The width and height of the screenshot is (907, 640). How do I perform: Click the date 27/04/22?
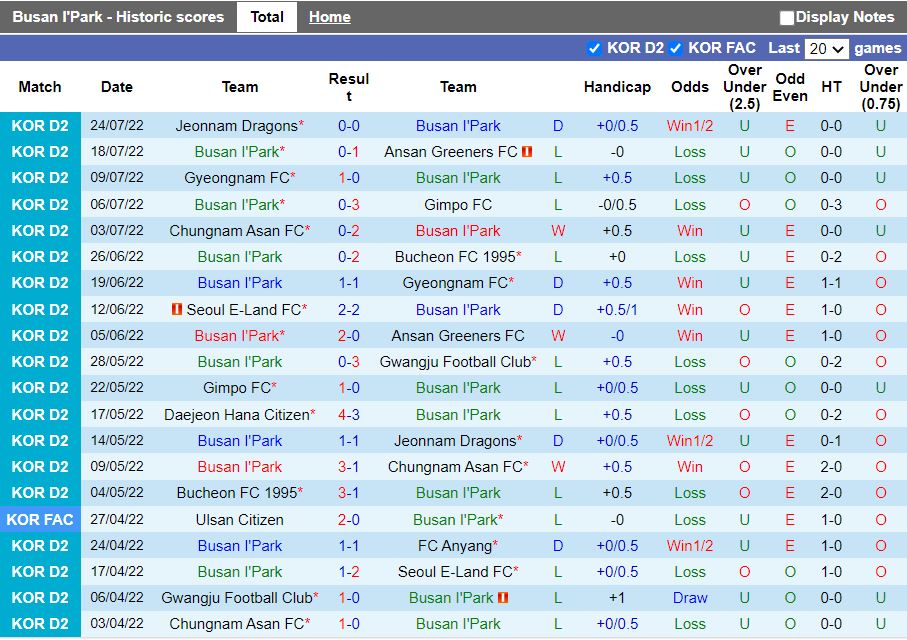(x=117, y=520)
